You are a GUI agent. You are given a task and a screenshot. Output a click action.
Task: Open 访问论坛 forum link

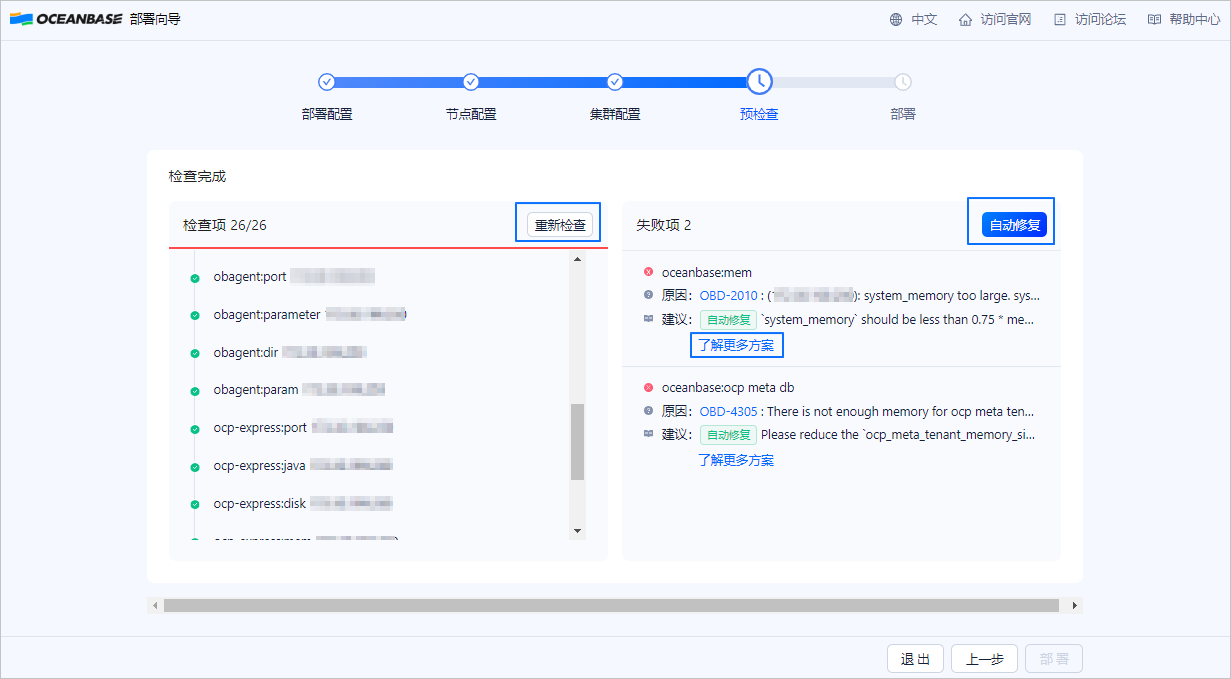tap(1090, 20)
